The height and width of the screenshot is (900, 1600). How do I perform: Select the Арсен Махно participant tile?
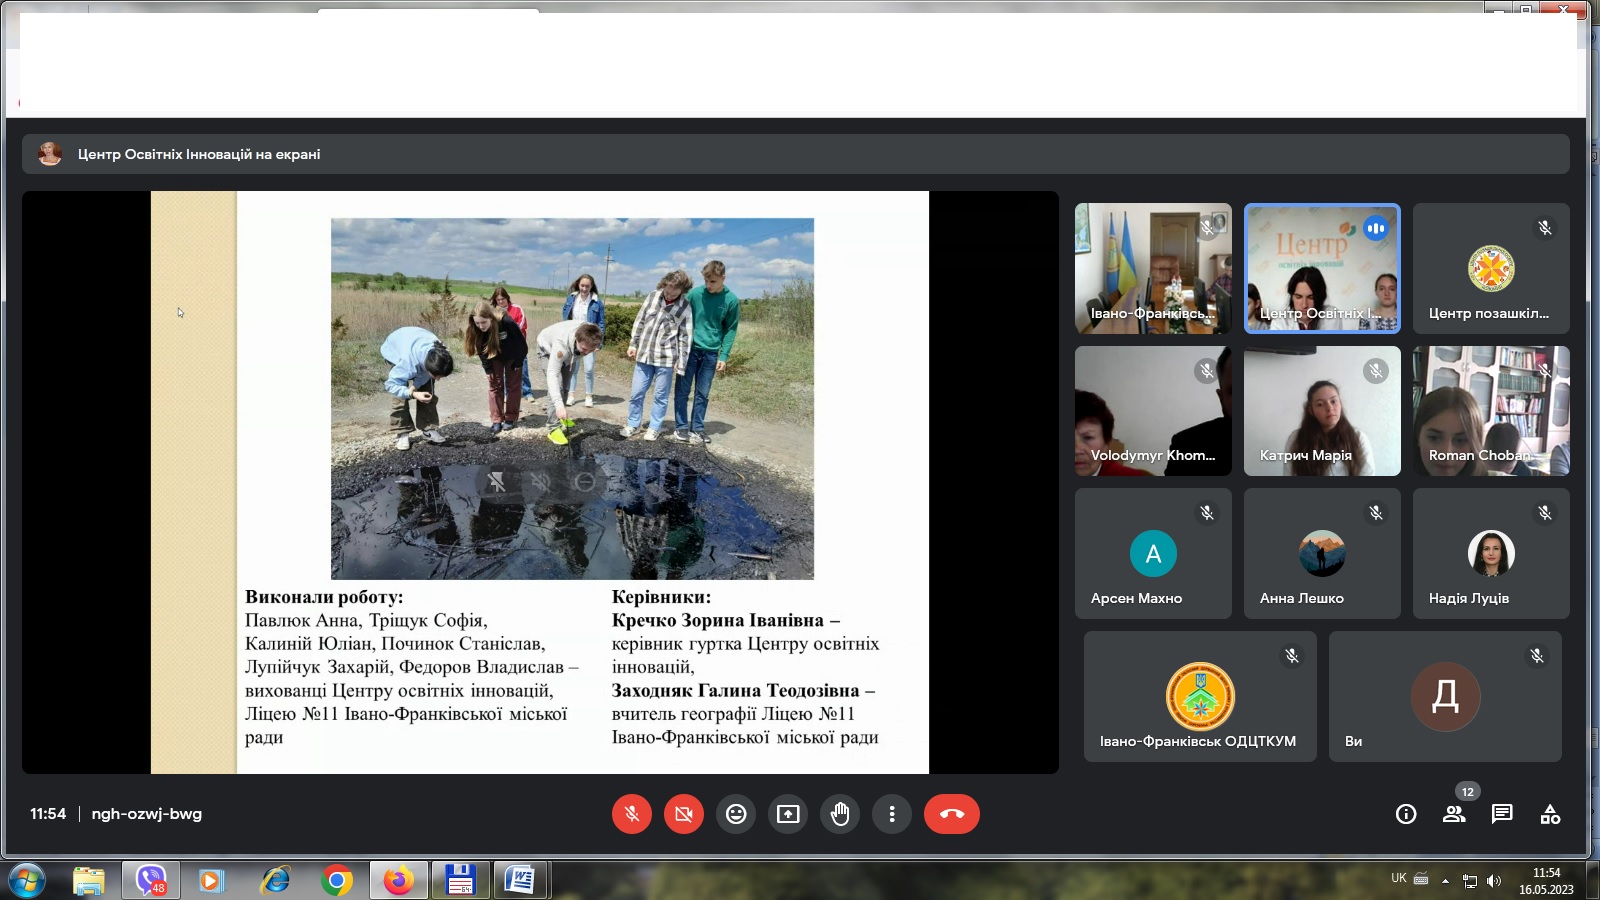1153,554
